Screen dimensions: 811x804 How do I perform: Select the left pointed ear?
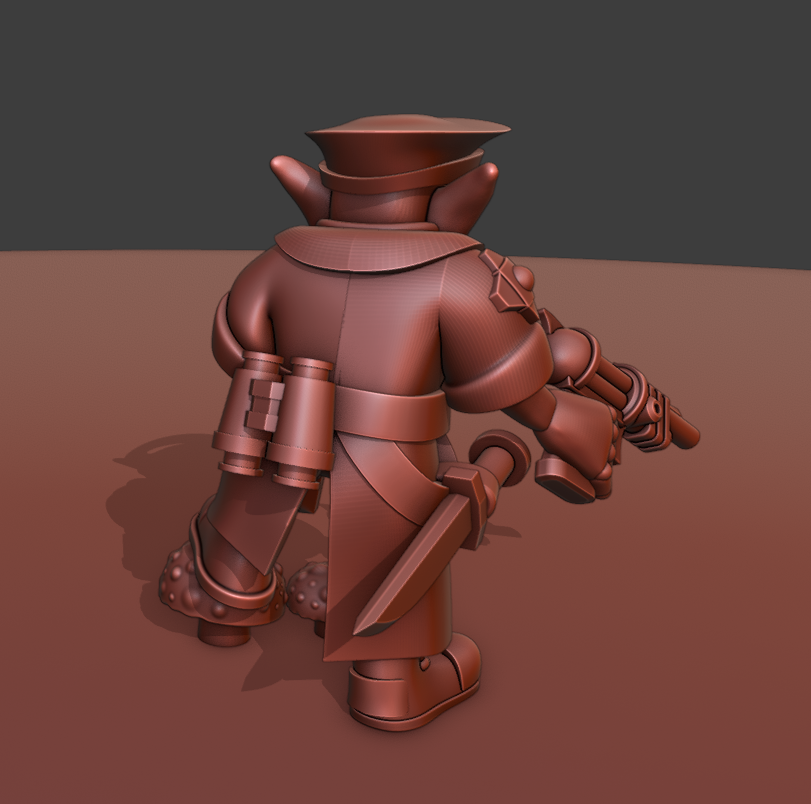(x=294, y=178)
